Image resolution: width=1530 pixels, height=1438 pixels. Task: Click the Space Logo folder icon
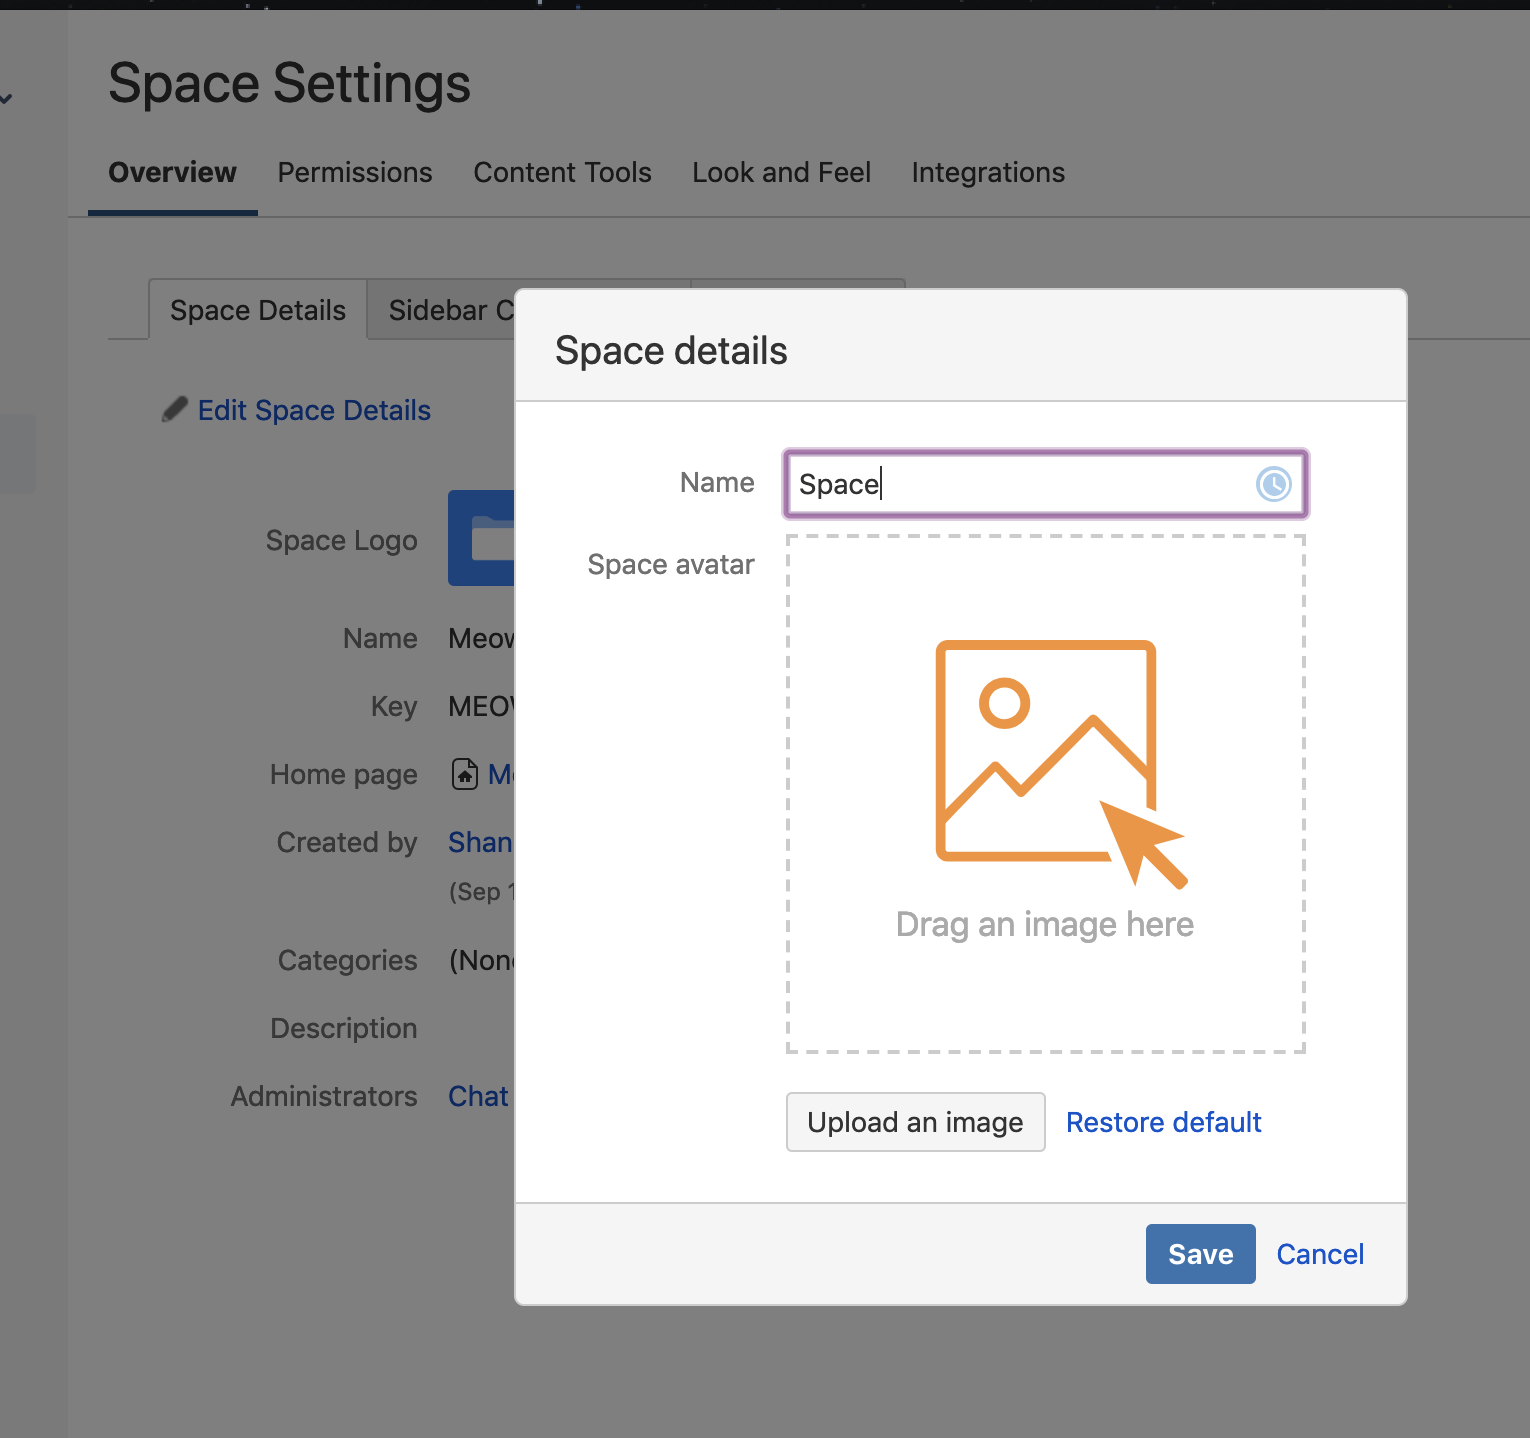point(487,539)
